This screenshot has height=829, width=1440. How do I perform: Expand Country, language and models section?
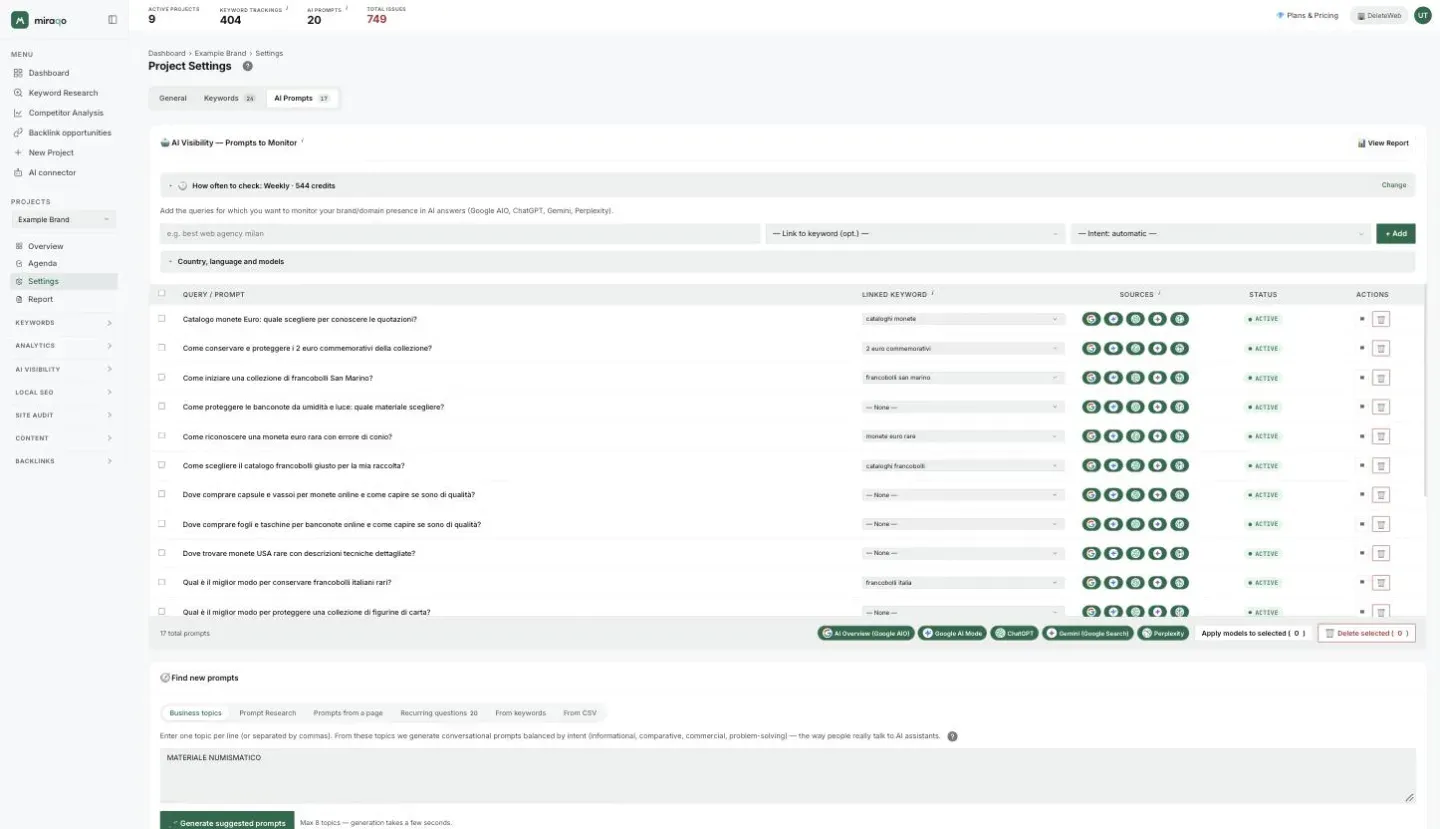point(787,261)
